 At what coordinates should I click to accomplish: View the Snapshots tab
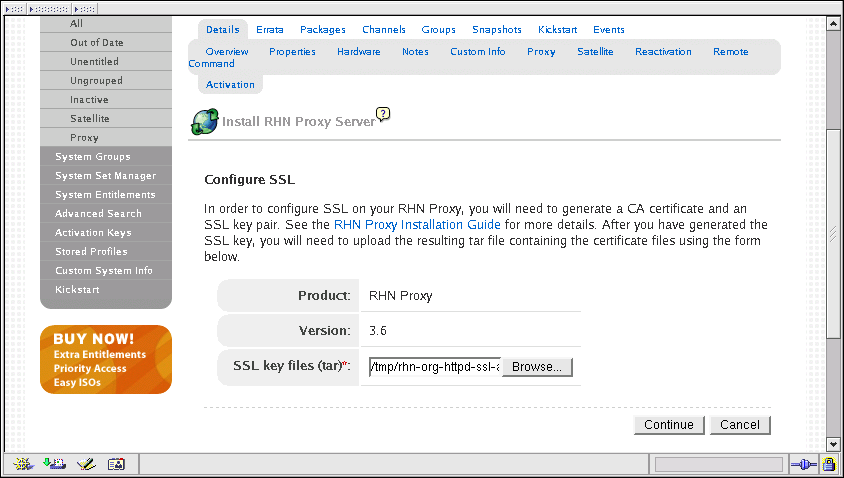point(497,30)
